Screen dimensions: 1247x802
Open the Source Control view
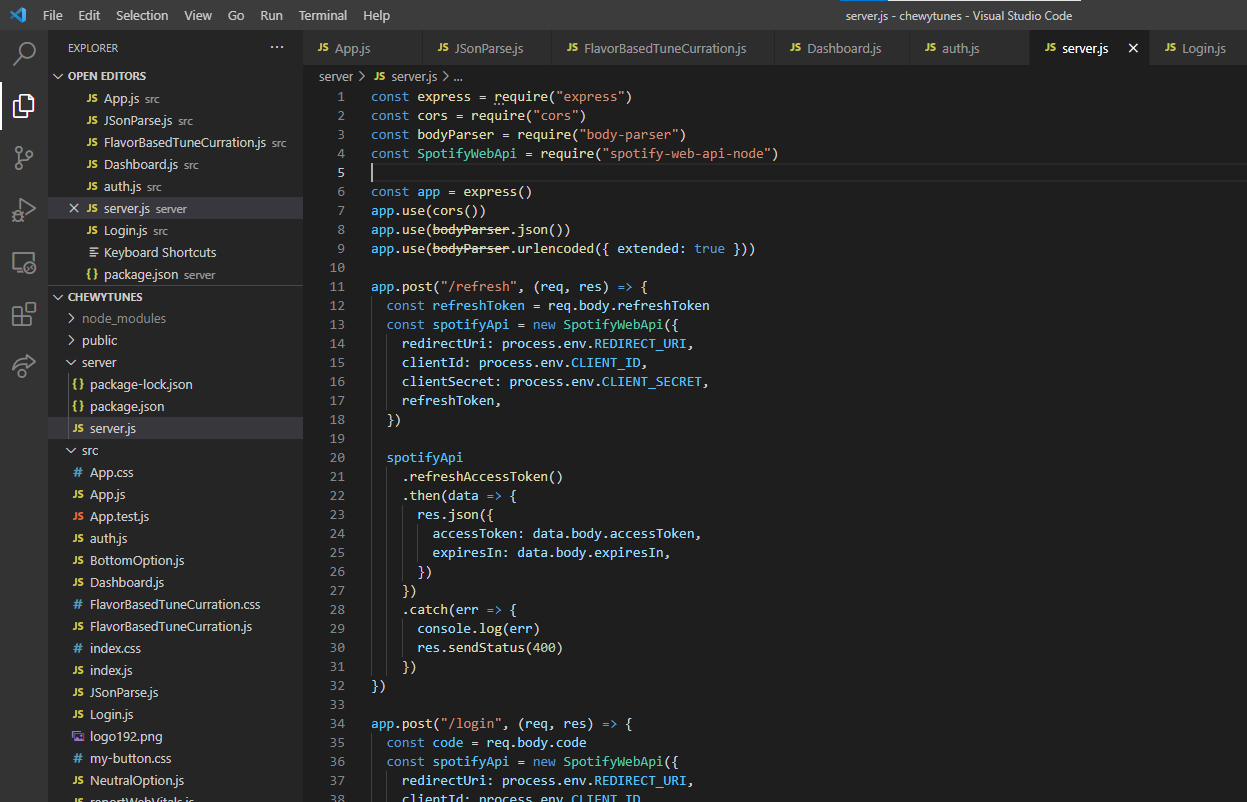click(x=24, y=158)
